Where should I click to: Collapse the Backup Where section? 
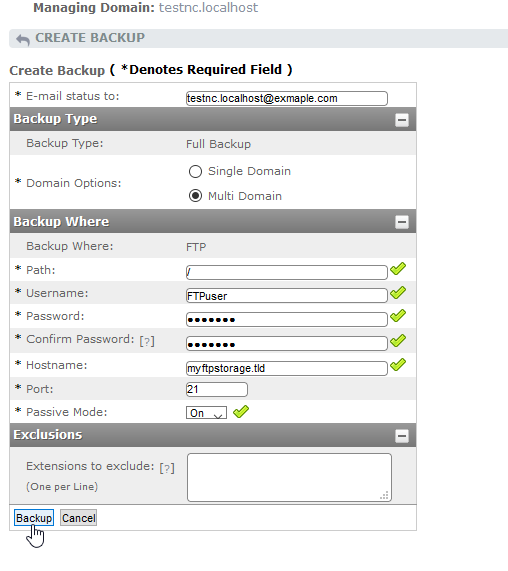pos(402,222)
